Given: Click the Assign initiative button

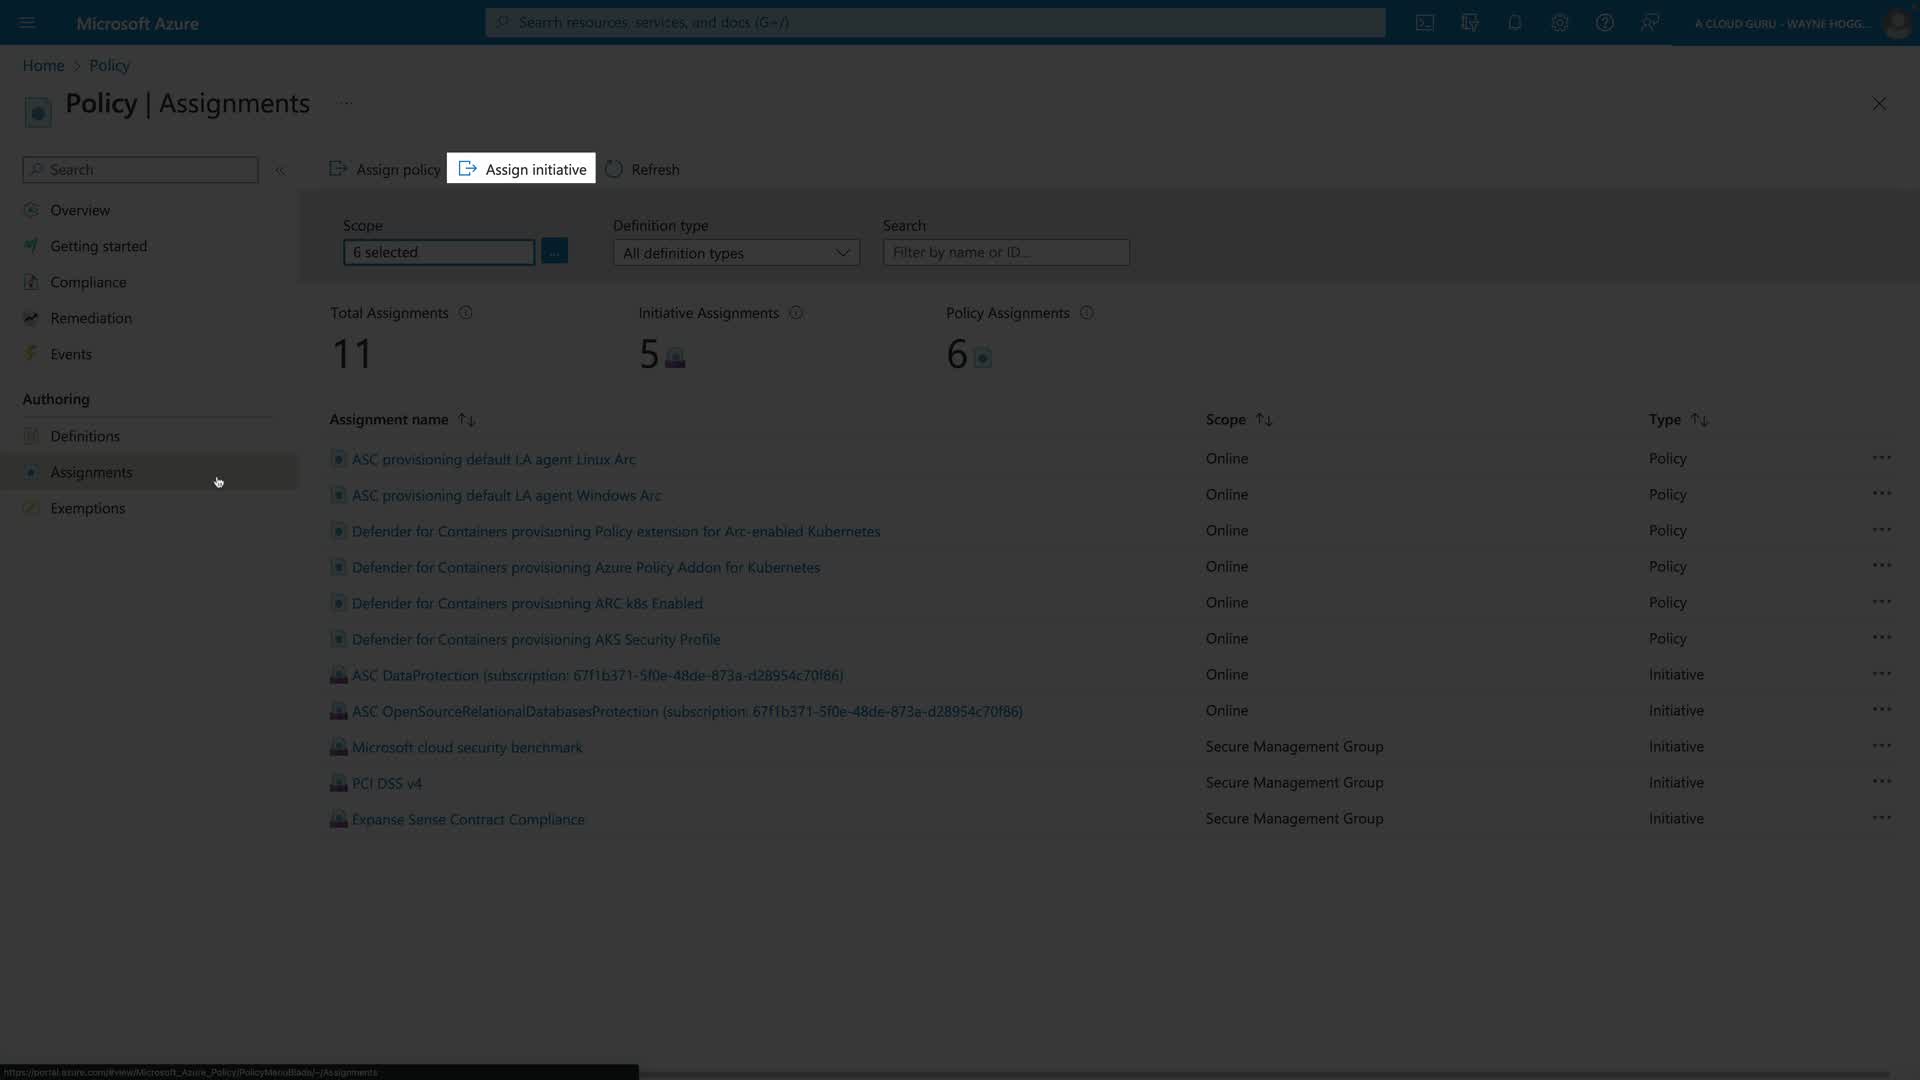Looking at the screenshot, I should coord(521,169).
